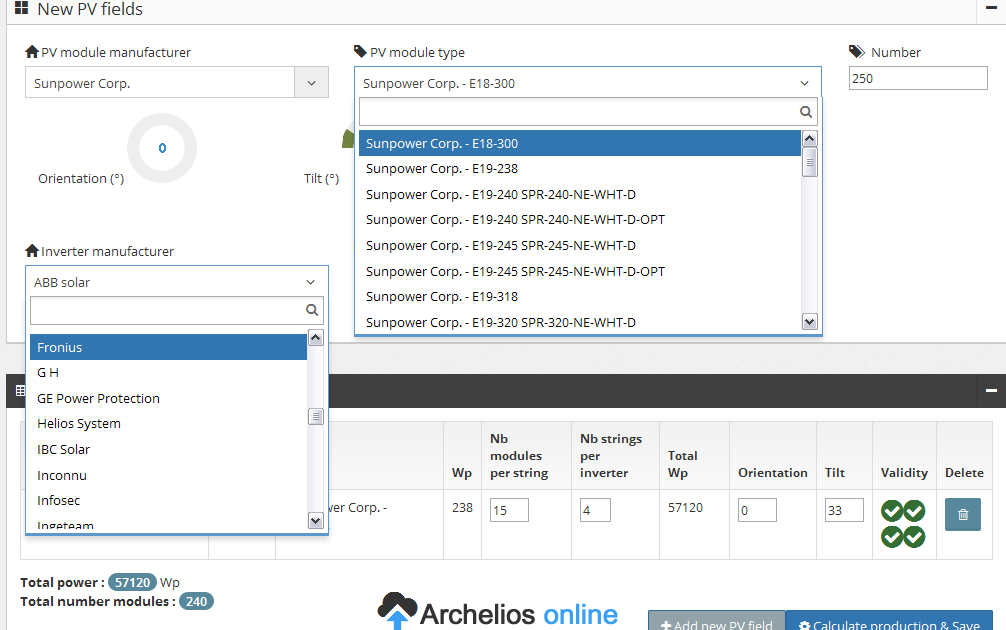Screen dimensions: 1006x630
Task: Open the PV module manufacturer dropdown
Action: [x=176, y=83]
